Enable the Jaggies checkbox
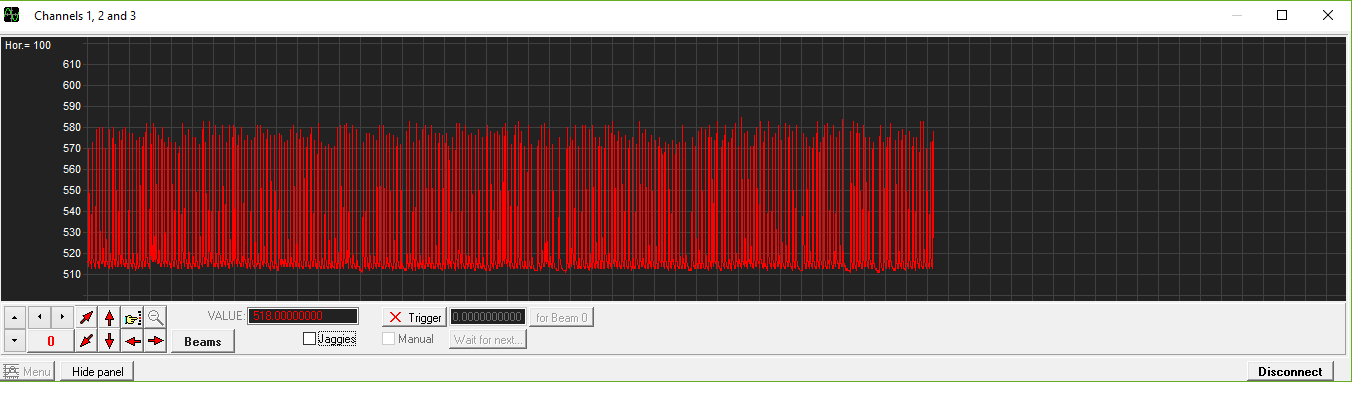This screenshot has height=404, width=1368. (x=310, y=339)
